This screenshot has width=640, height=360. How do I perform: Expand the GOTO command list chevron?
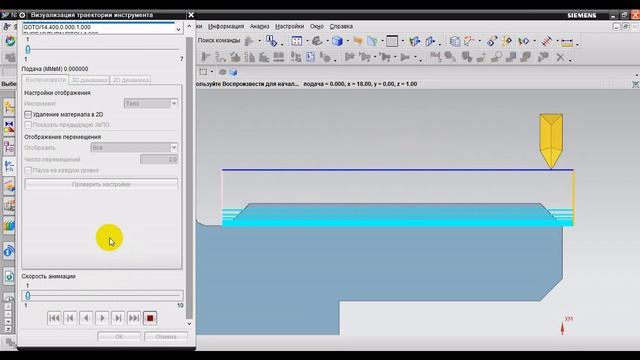tap(178, 29)
